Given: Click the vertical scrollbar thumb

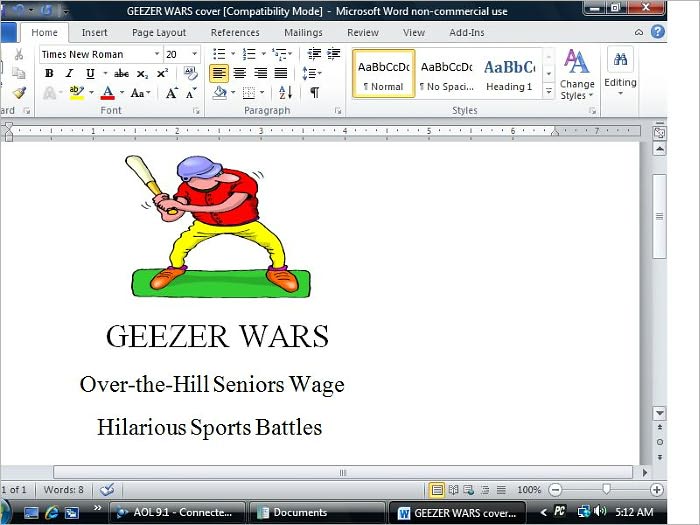Looking at the screenshot, I should 659,217.
